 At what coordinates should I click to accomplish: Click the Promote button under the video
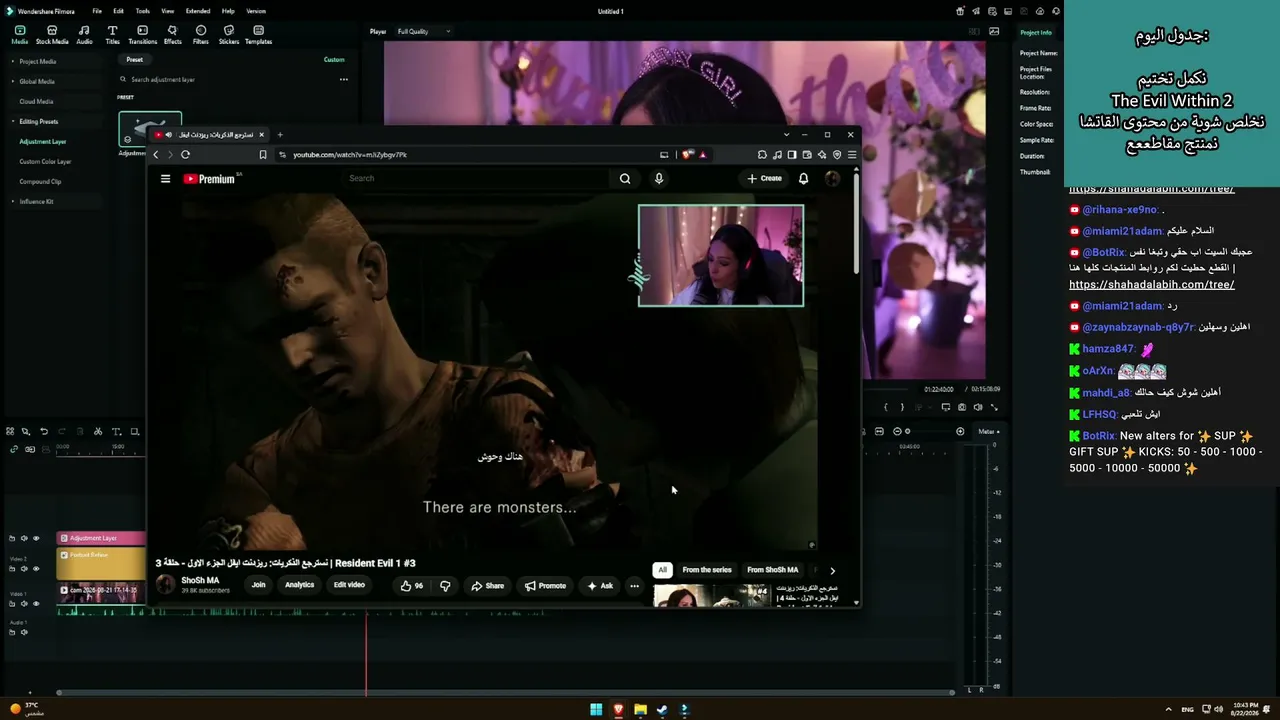[x=545, y=586]
